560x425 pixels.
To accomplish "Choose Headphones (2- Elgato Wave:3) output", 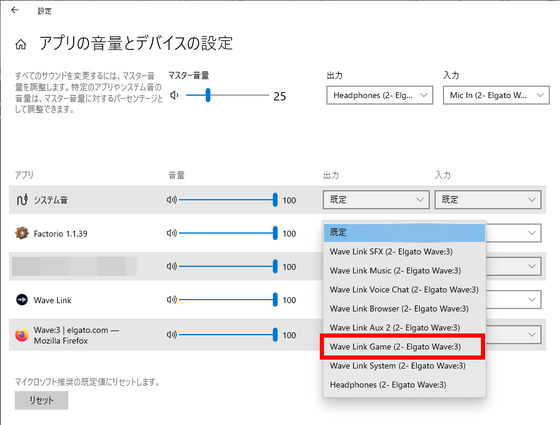I will tap(404, 385).
